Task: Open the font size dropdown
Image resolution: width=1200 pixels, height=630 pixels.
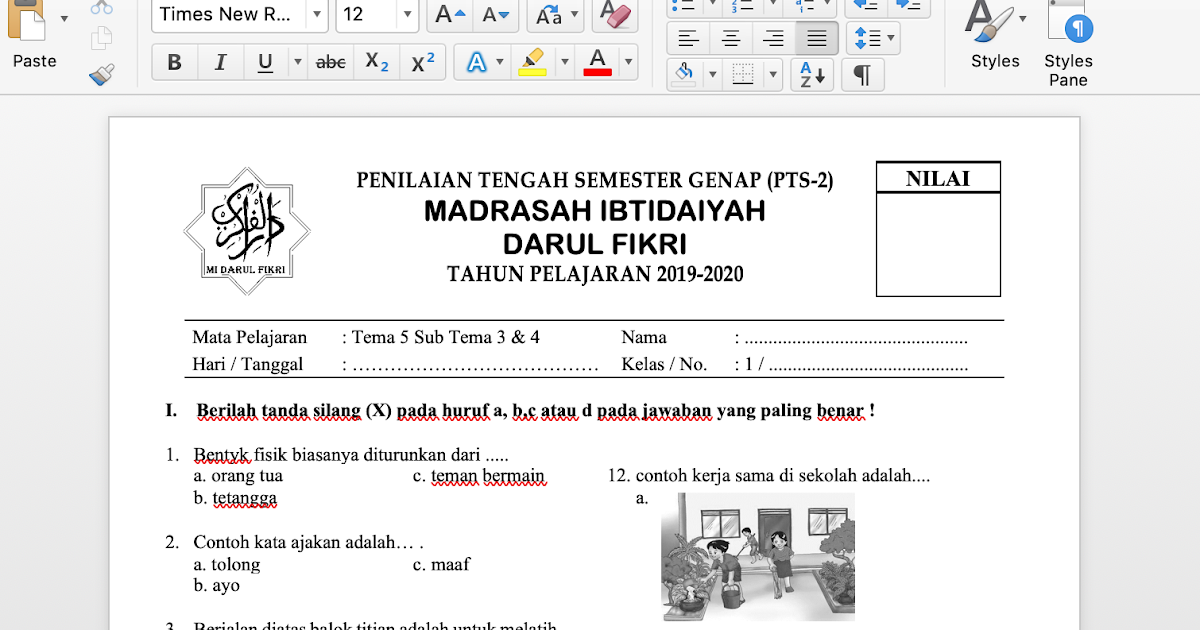Action: 406,16
